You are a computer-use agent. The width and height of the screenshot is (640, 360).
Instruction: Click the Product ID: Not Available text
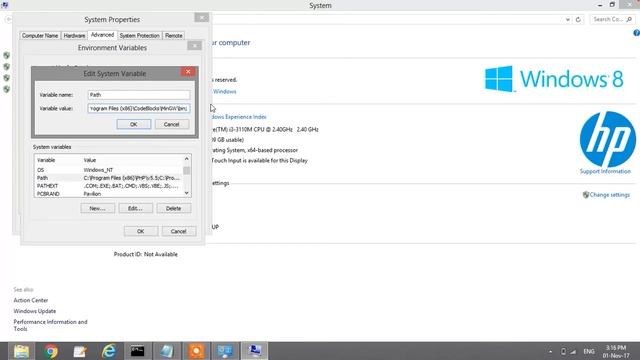tap(145, 254)
